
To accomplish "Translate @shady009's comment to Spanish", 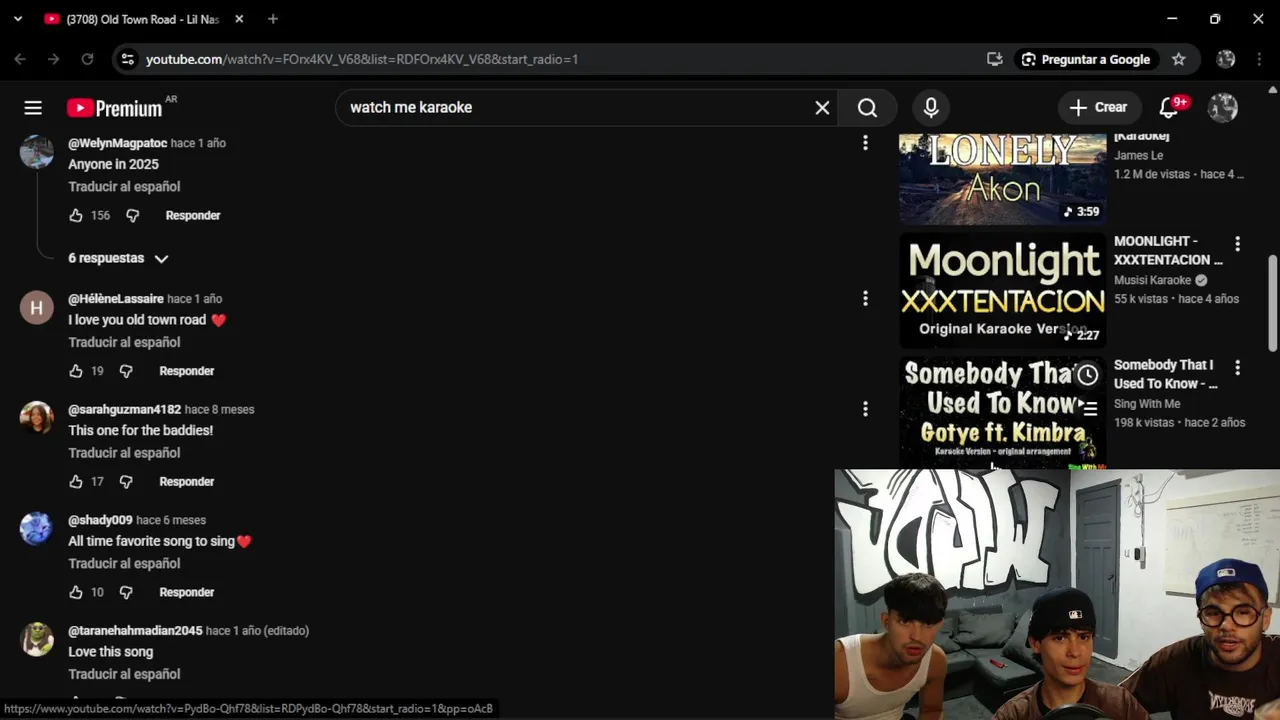I will click(x=124, y=564).
